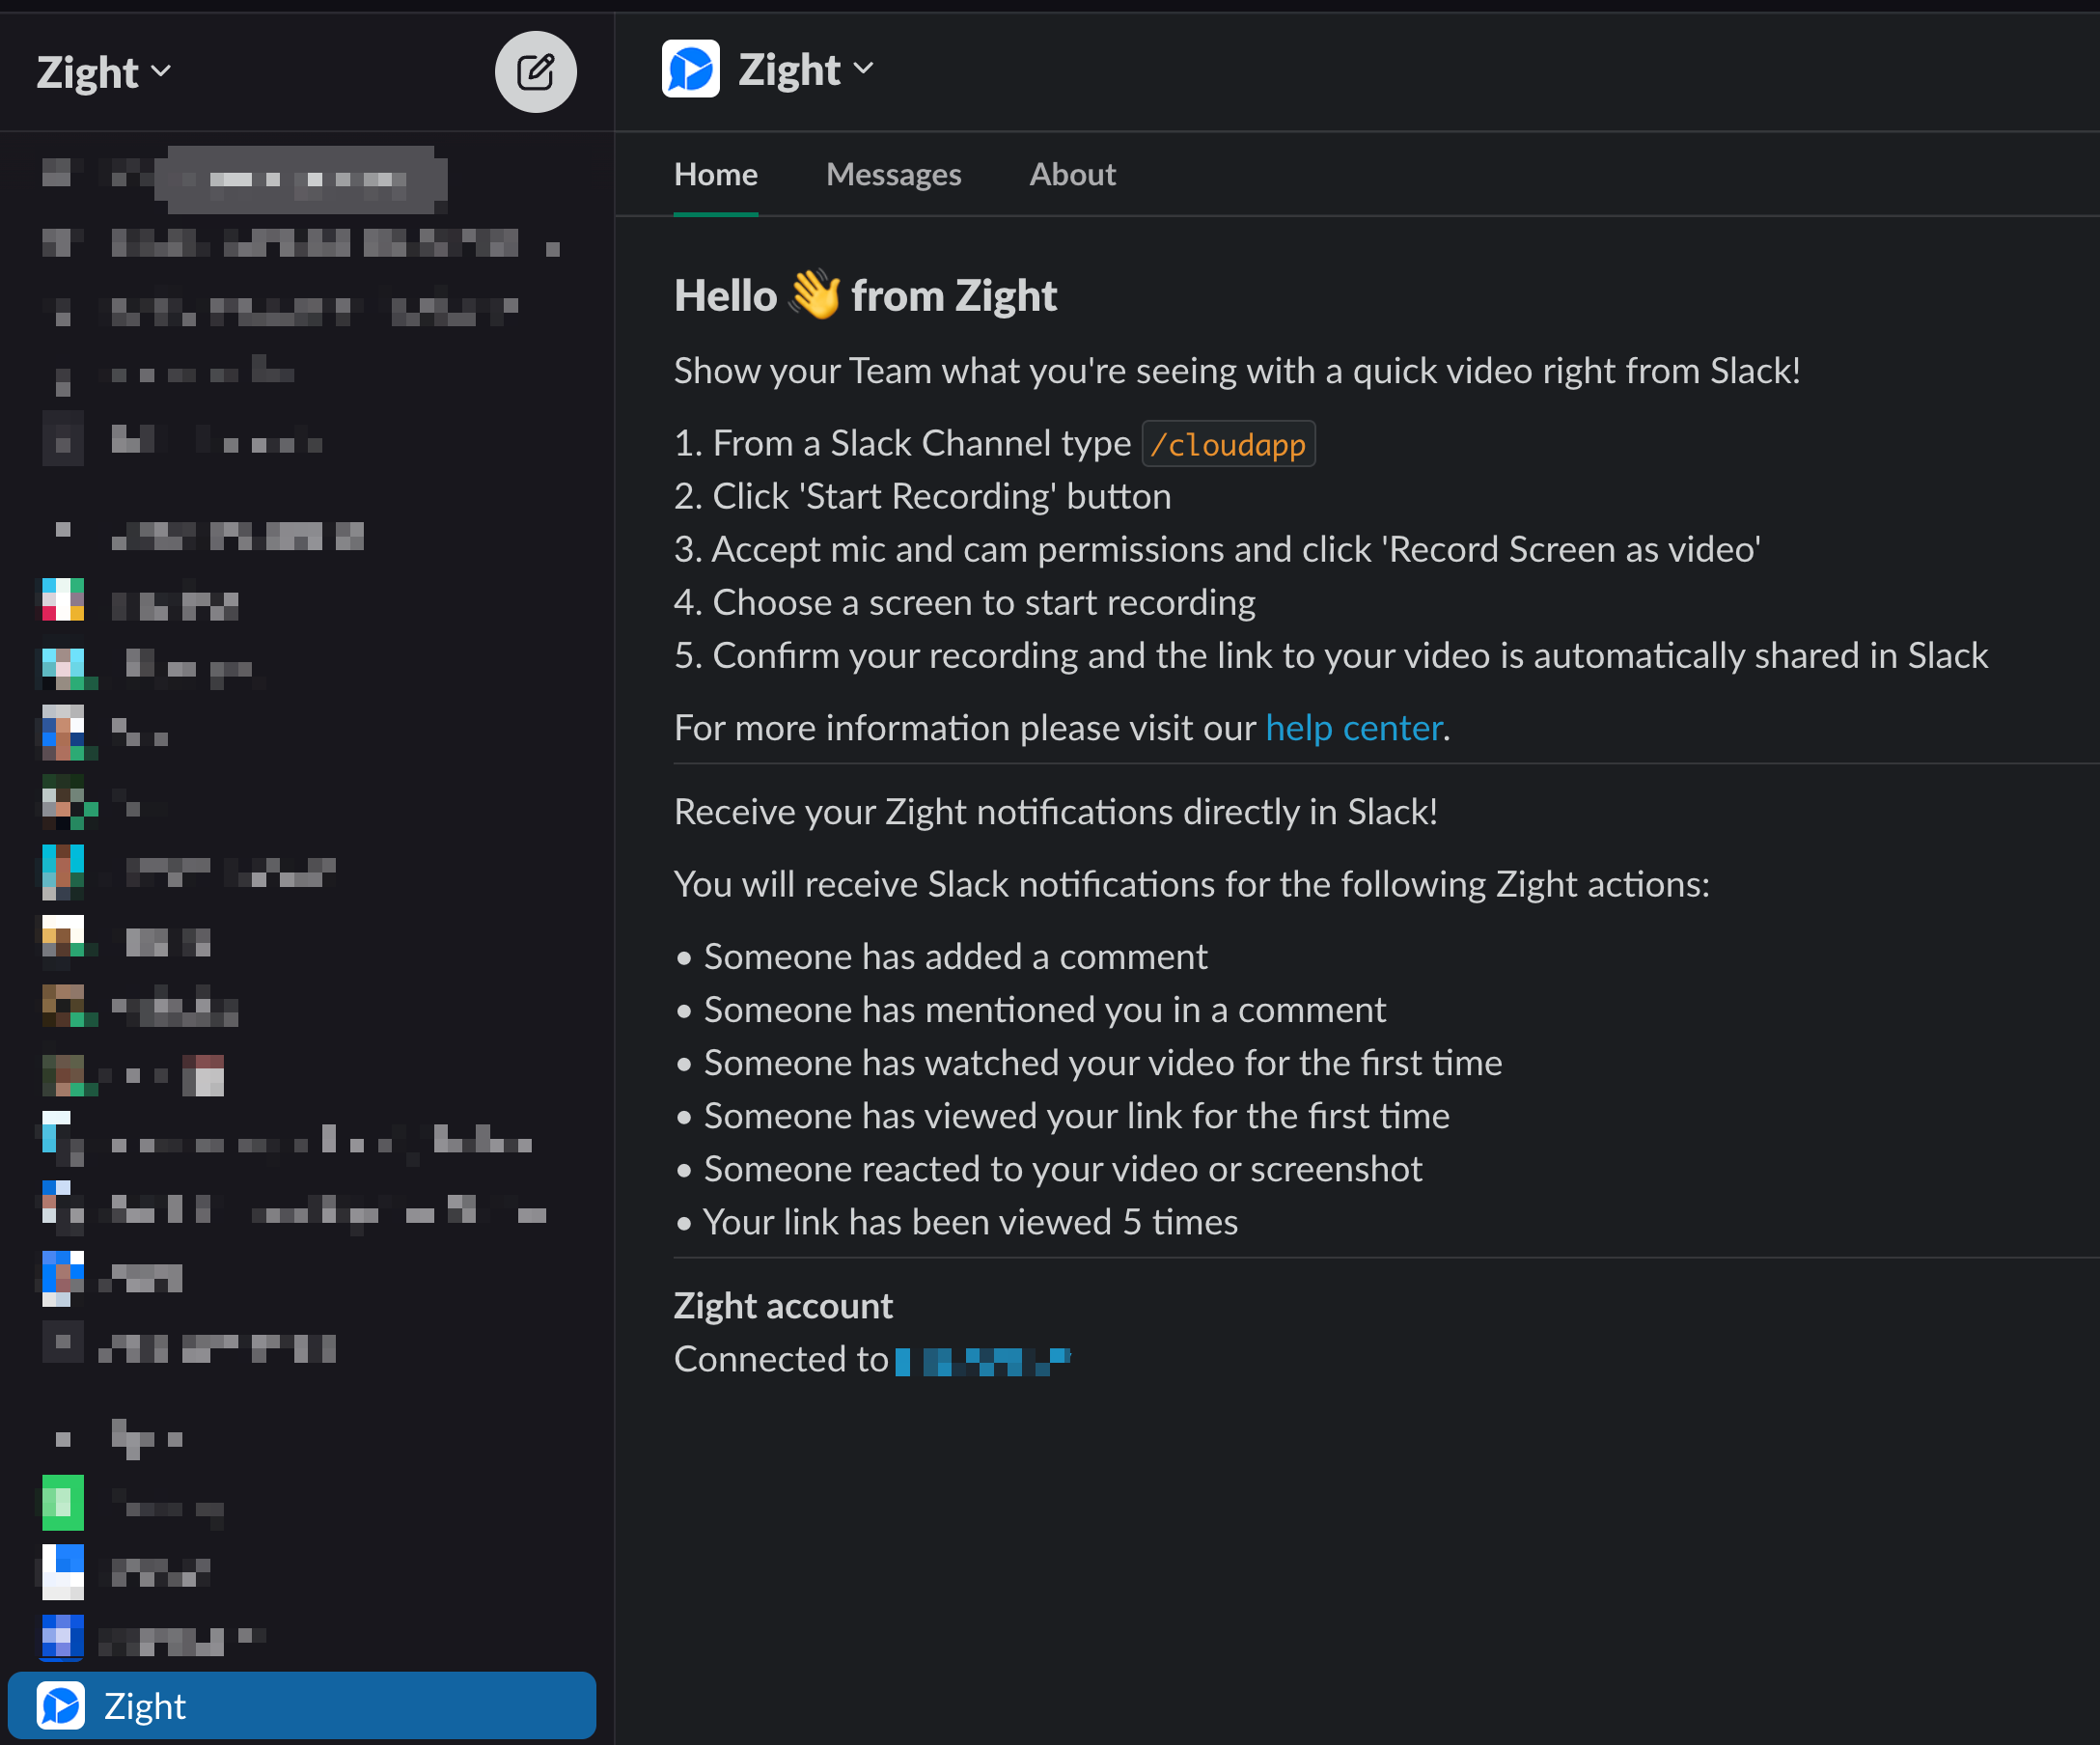The image size is (2100, 1745).
Task: Switch to the Messages tab
Action: 893,174
